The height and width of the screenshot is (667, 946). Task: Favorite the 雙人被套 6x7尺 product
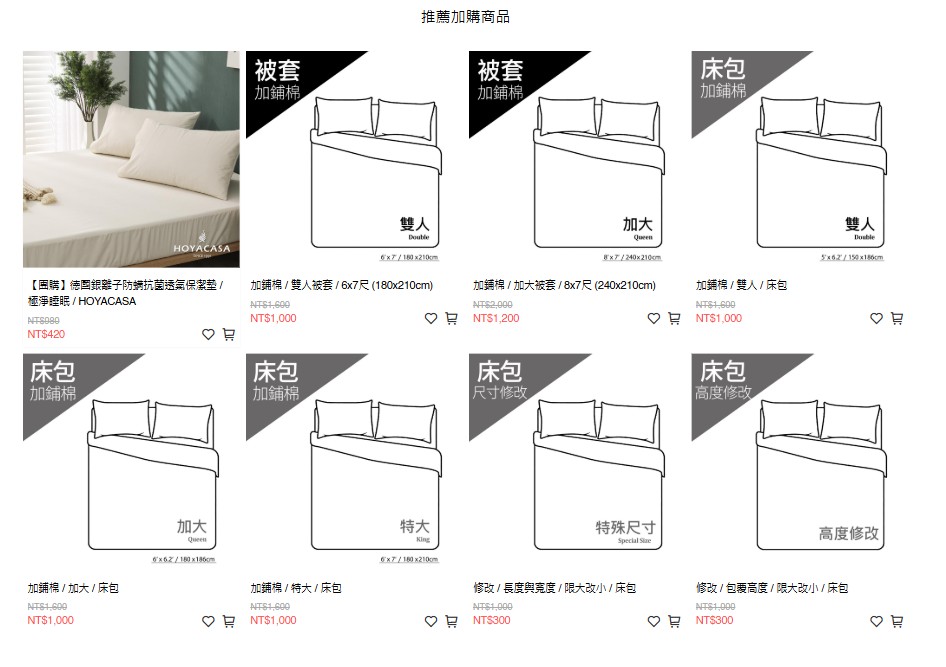point(431,318)
